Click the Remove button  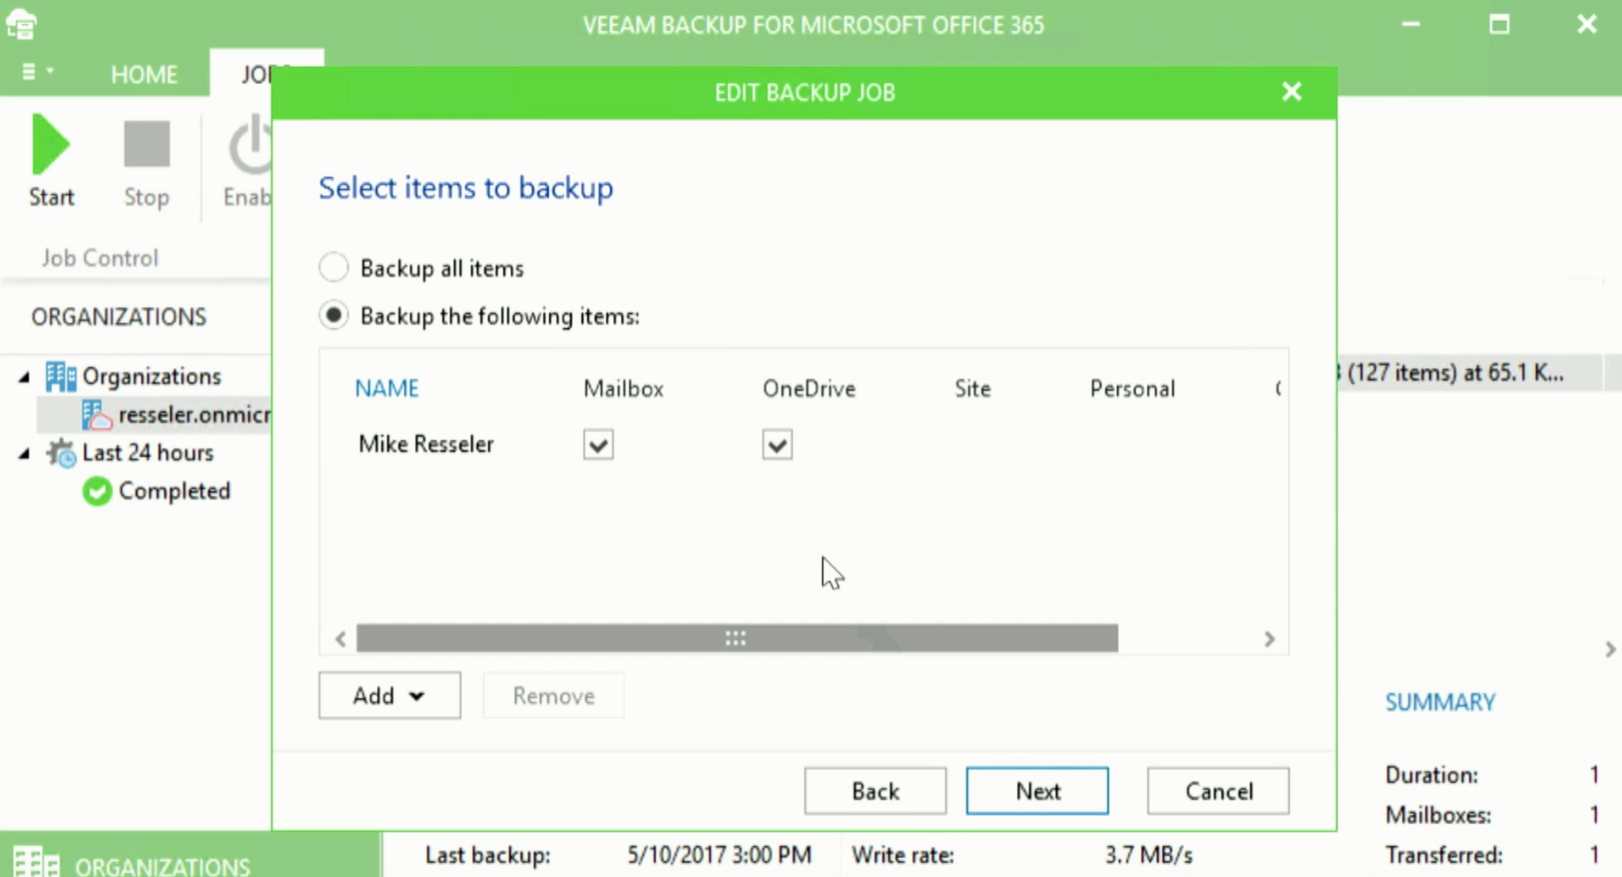(x=553, y=695)
